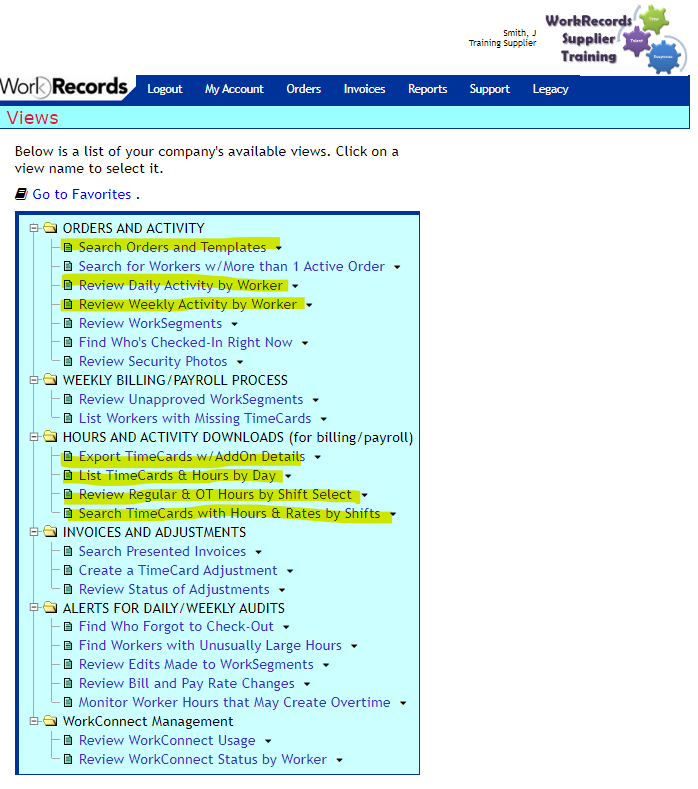Screen dimensions: 698x789
Task: Open Search for Workers w/More than 1 Active Order
Action: pyautogui.click(x=231, y=266)
